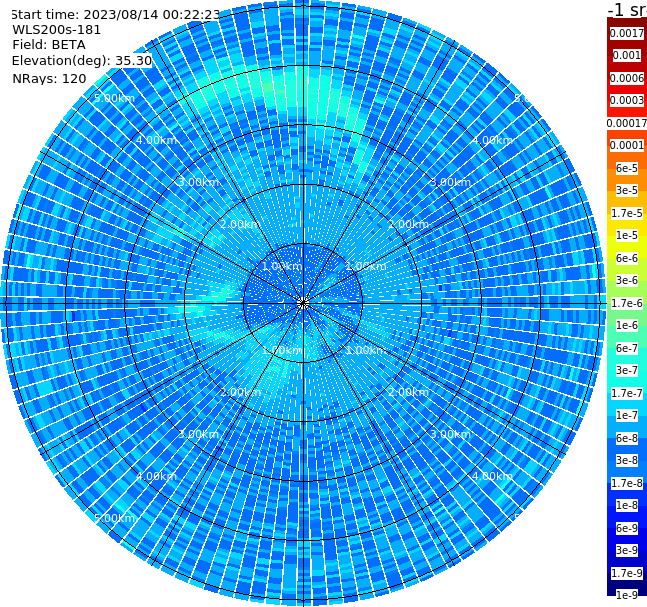Click the 0.00017 label in colorbar gap

coord(627,123)
